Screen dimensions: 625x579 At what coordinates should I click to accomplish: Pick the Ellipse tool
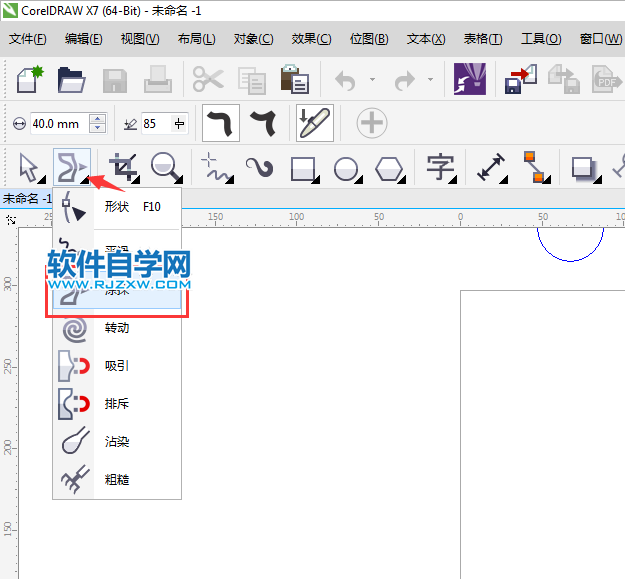346,167
